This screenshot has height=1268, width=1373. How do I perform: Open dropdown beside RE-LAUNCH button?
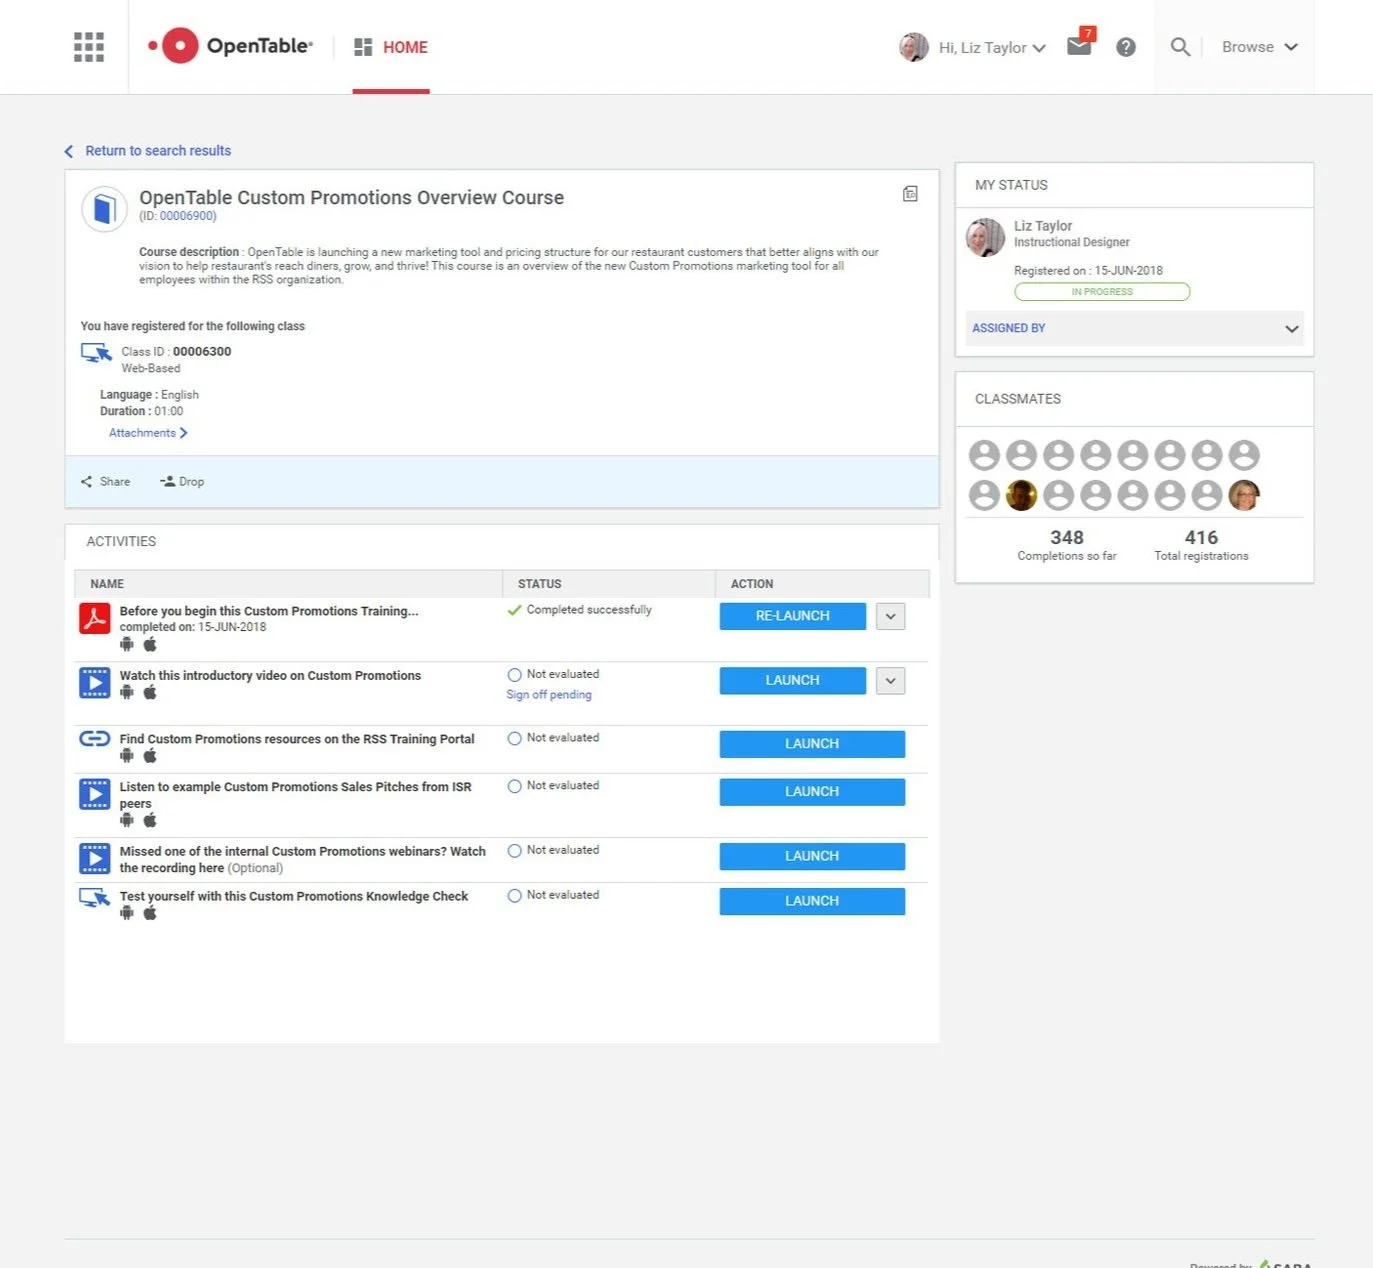point(891,616)
